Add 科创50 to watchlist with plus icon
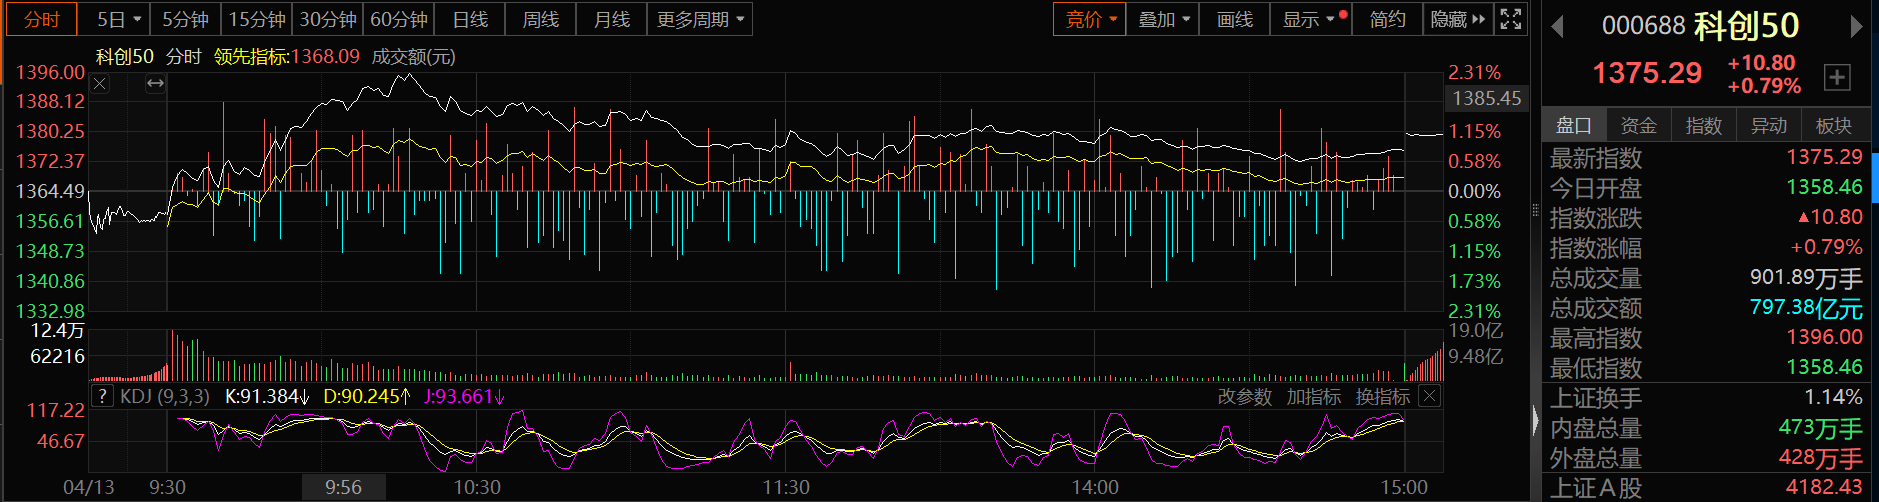Image resolution: width=1879 pixels, height=502 pixels. [x=1837, y=77]
